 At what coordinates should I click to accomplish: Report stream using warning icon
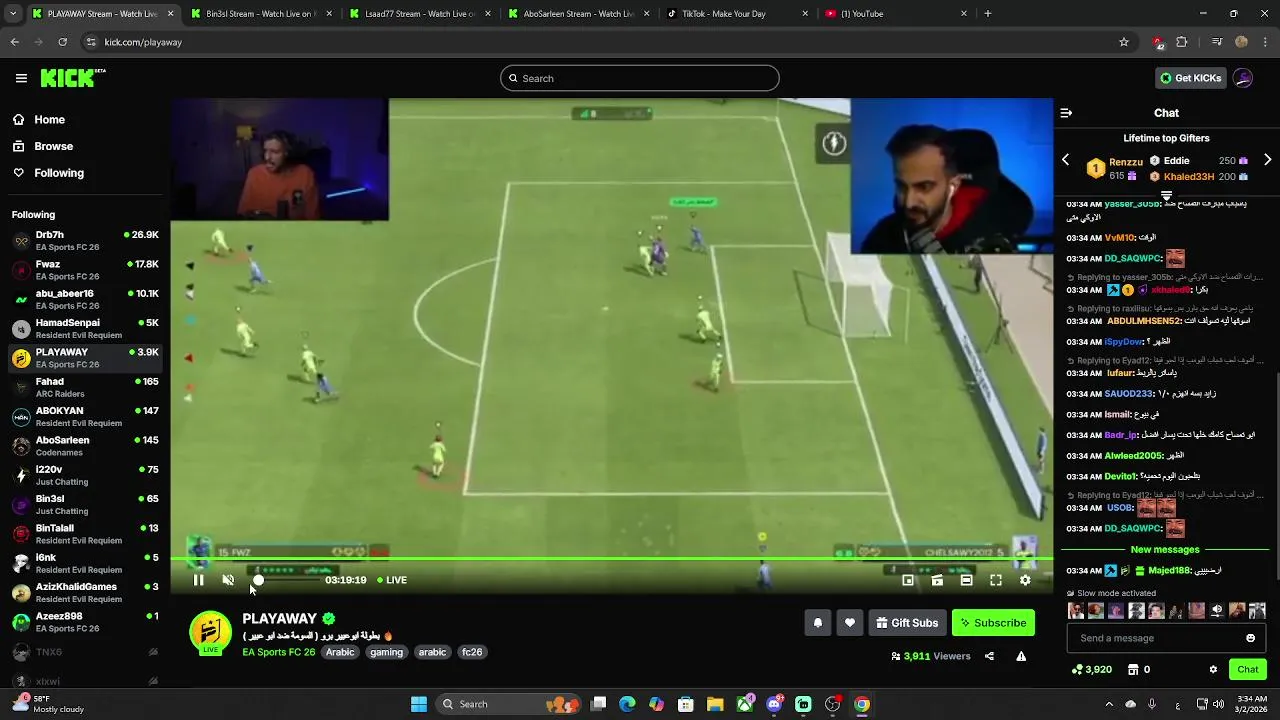(1021, 656)
